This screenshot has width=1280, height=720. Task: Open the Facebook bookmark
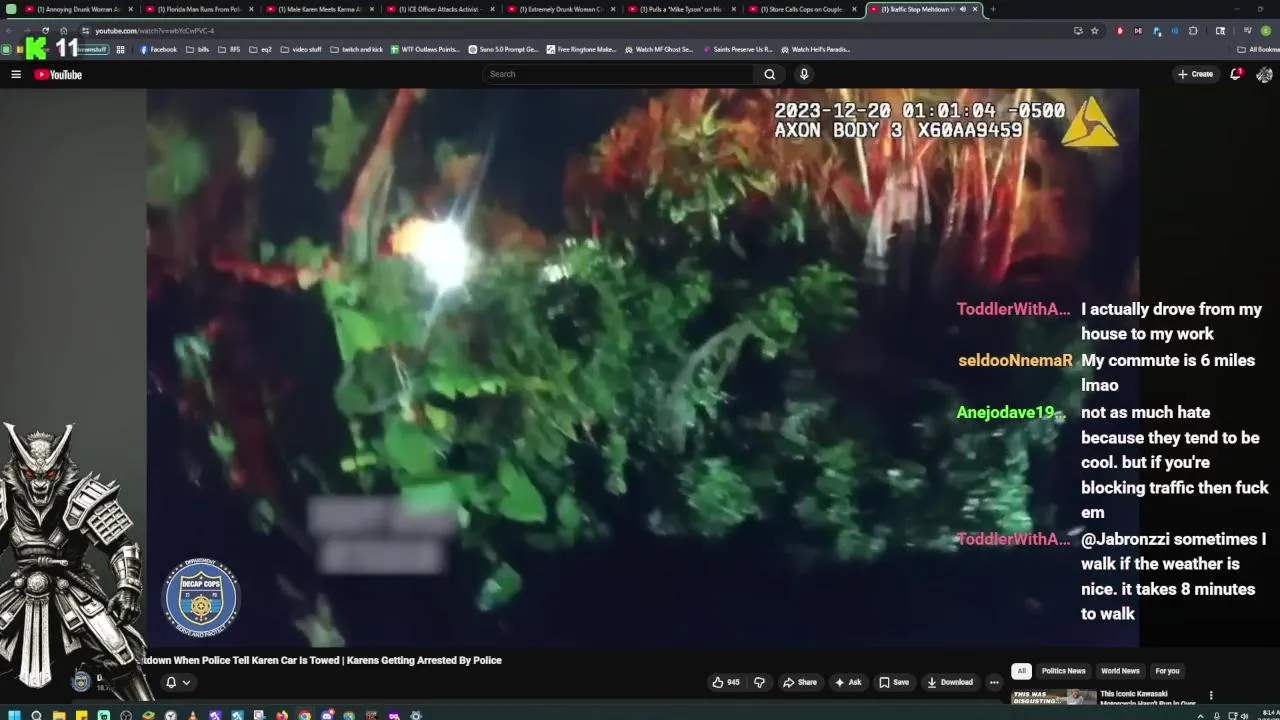click(x=157, y=49)
